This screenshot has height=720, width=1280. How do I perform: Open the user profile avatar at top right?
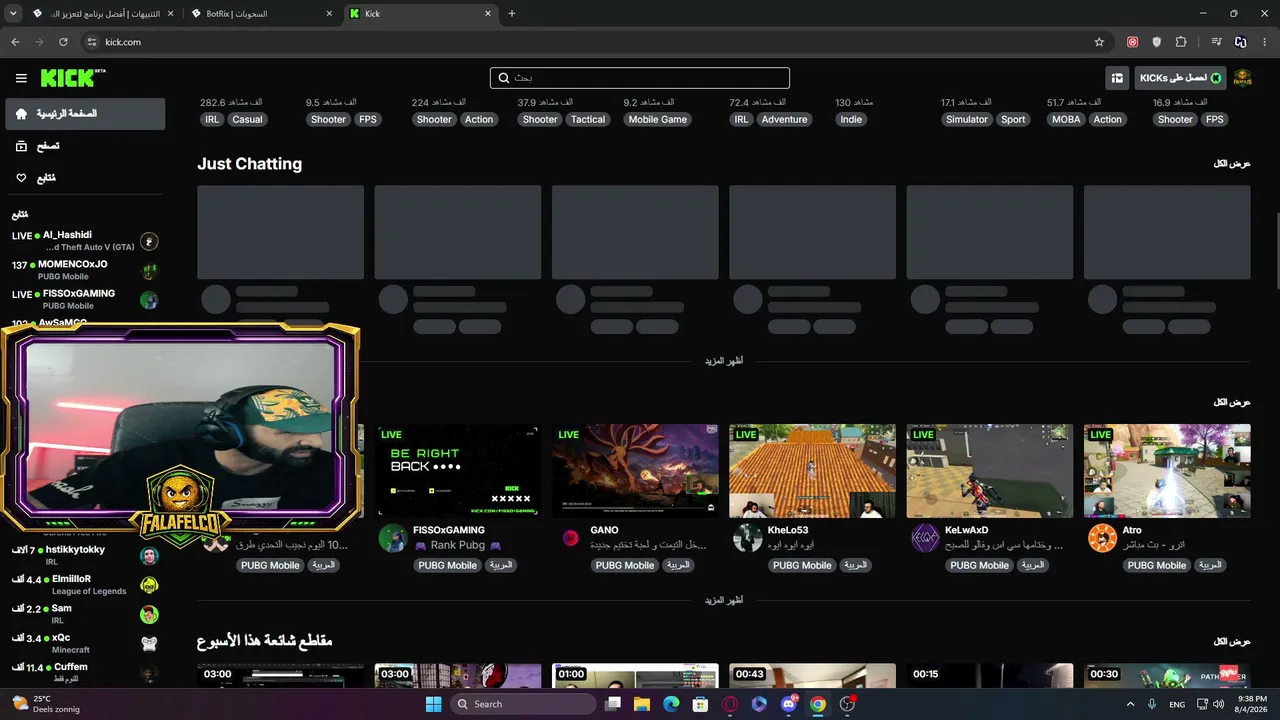[x=1243, y=78]
